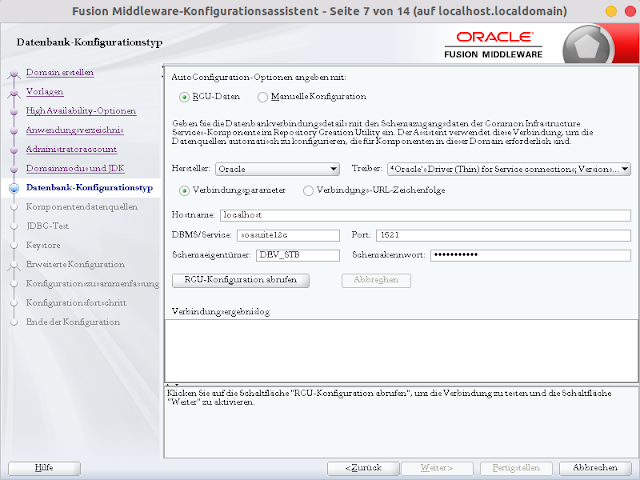Click the Hostname input field
This screenshot has width=640, height=480.
coord(425,215)
